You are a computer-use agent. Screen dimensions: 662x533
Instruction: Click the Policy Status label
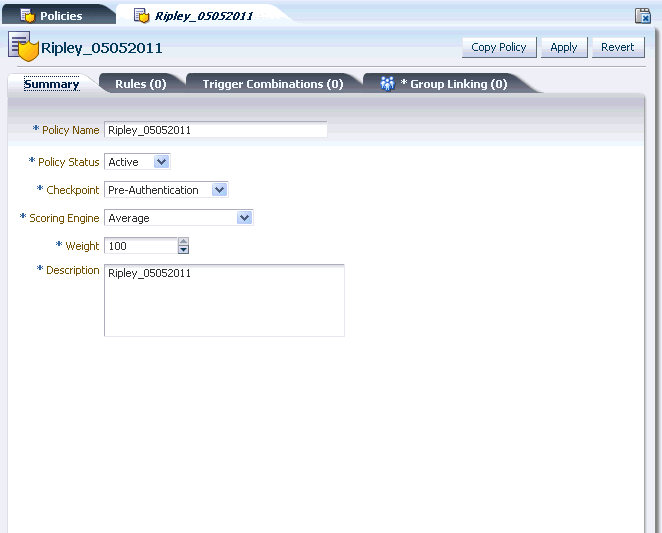tap(68, 162)
